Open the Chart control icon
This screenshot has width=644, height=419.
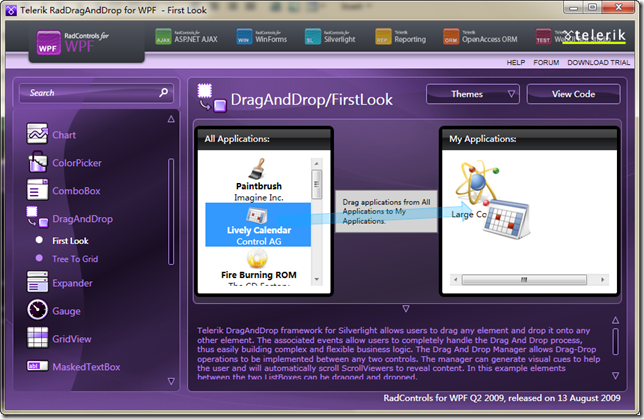37,134
